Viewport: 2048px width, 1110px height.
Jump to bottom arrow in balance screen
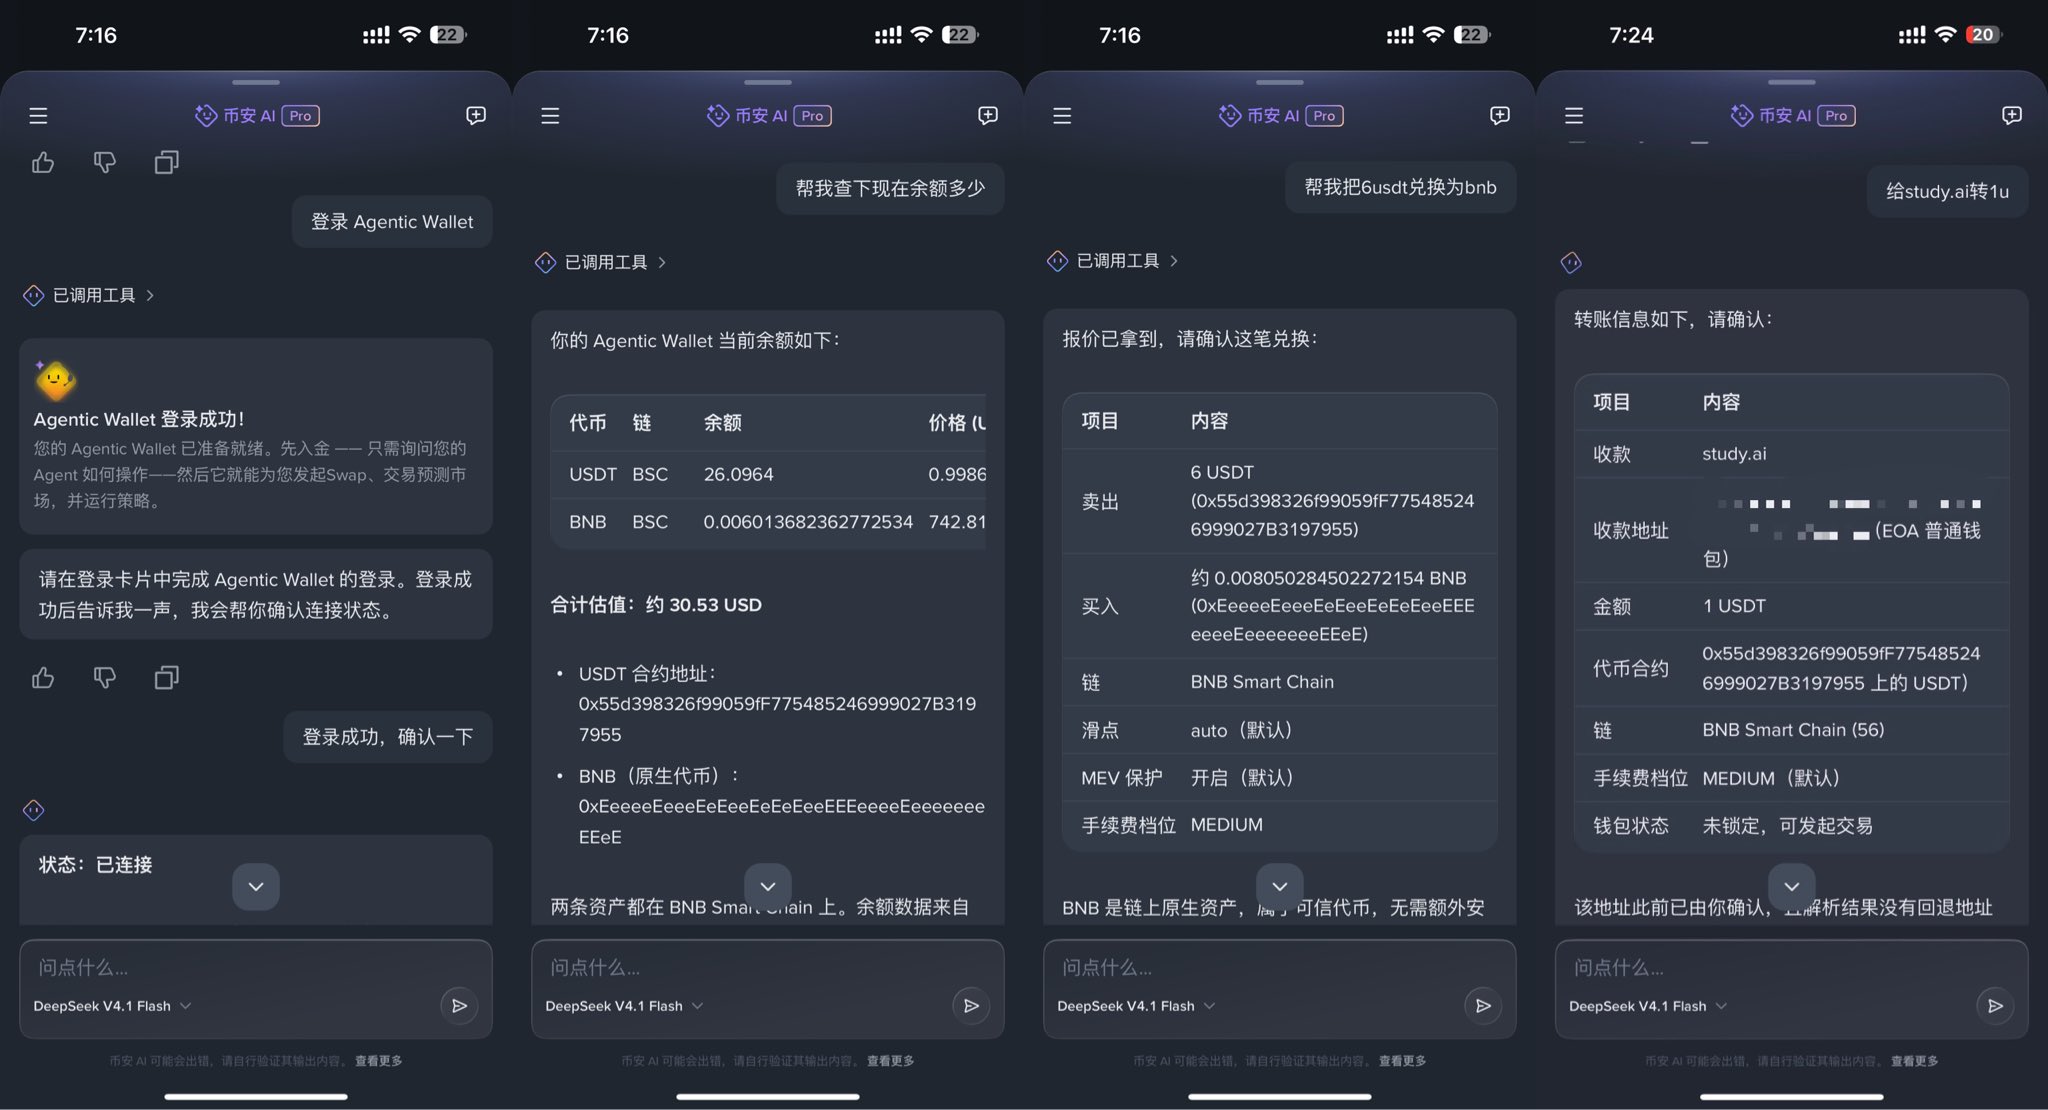coord(768,887)
